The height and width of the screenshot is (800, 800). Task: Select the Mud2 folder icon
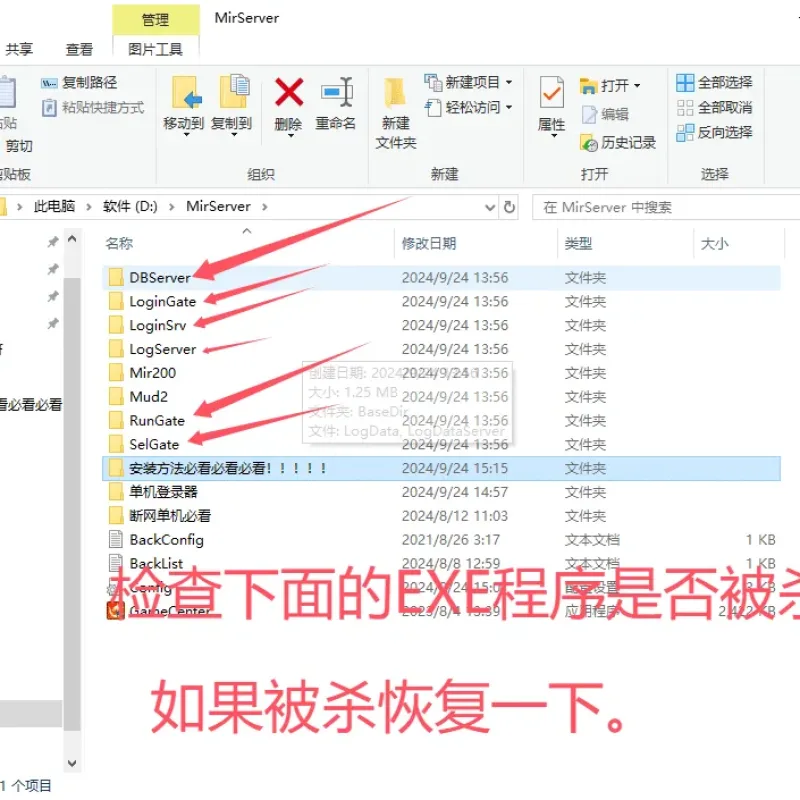point(116,396)
